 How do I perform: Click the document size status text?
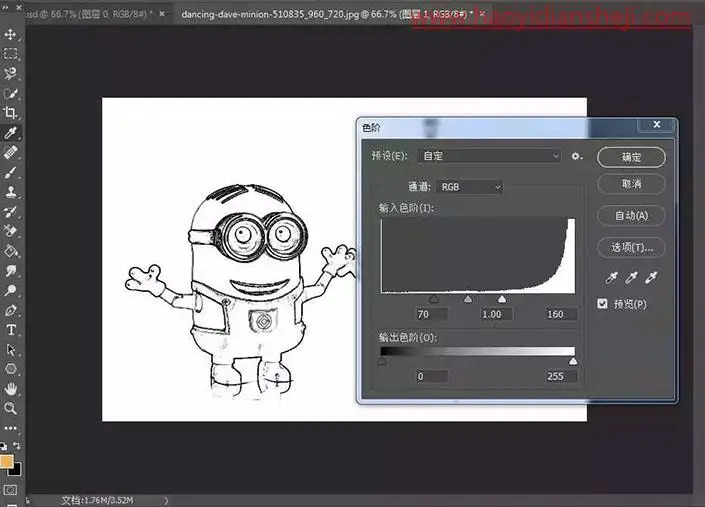coord(98,500)
